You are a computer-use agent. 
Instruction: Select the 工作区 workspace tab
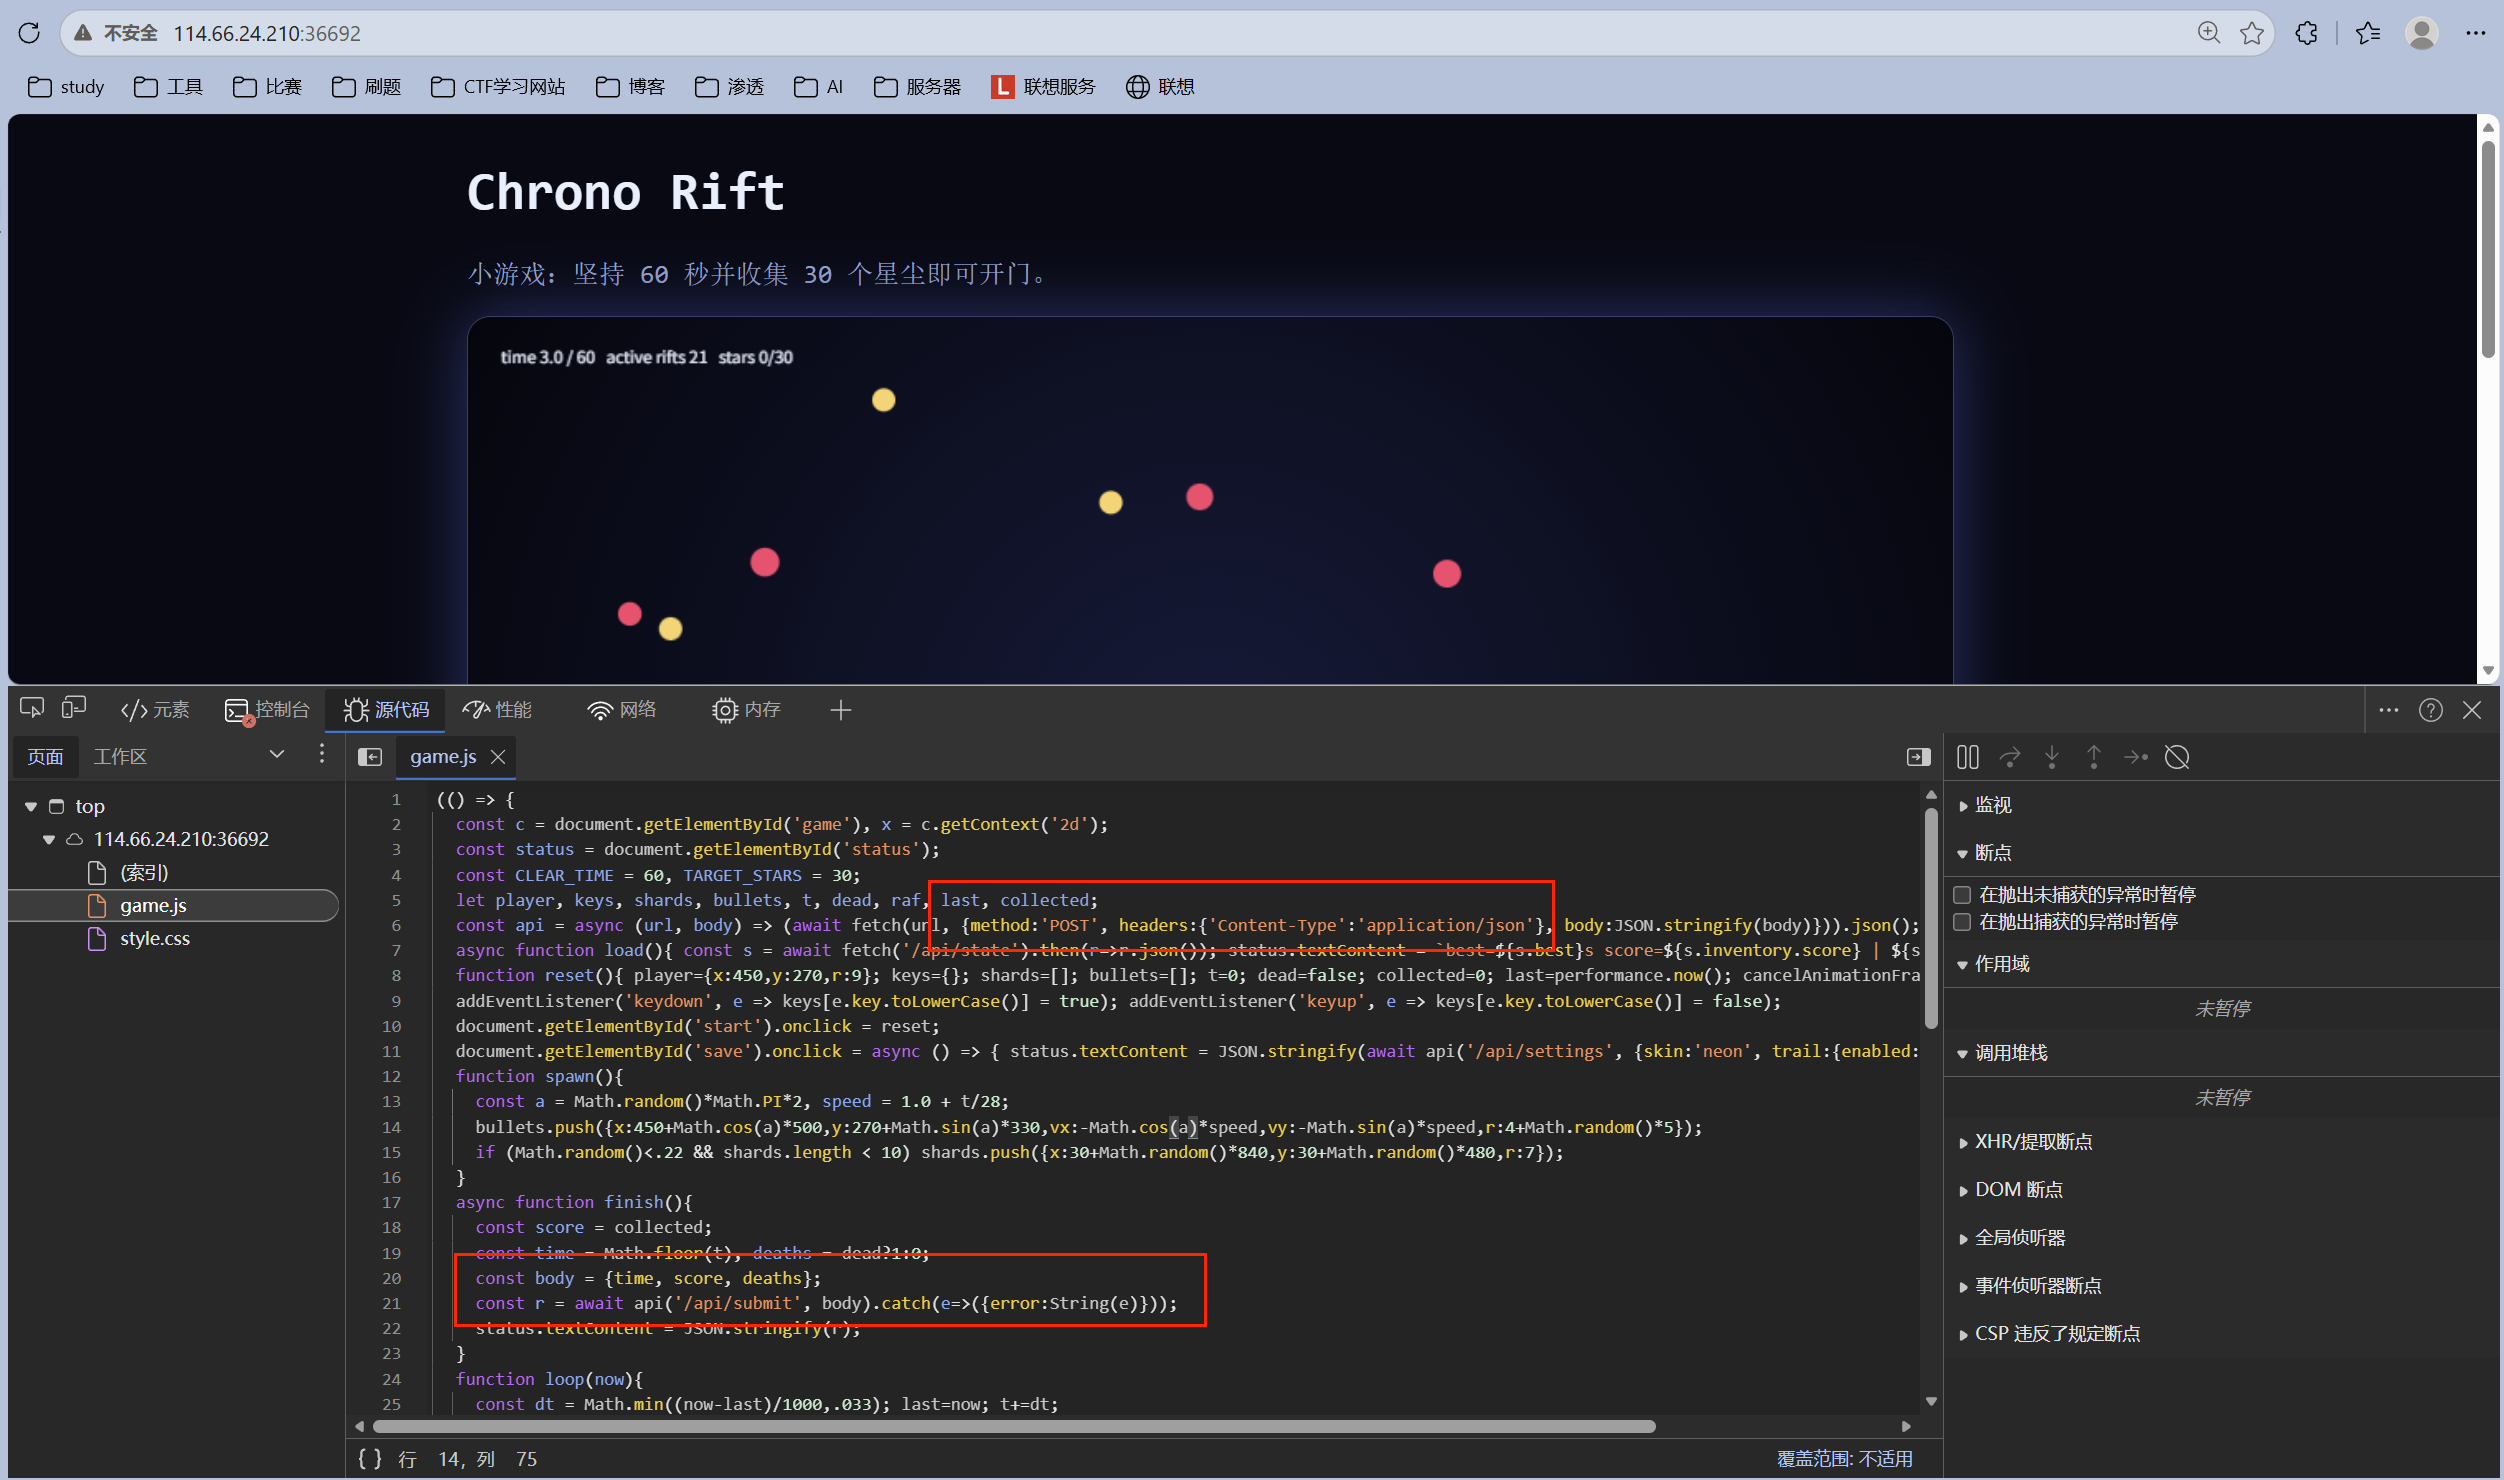120,757
